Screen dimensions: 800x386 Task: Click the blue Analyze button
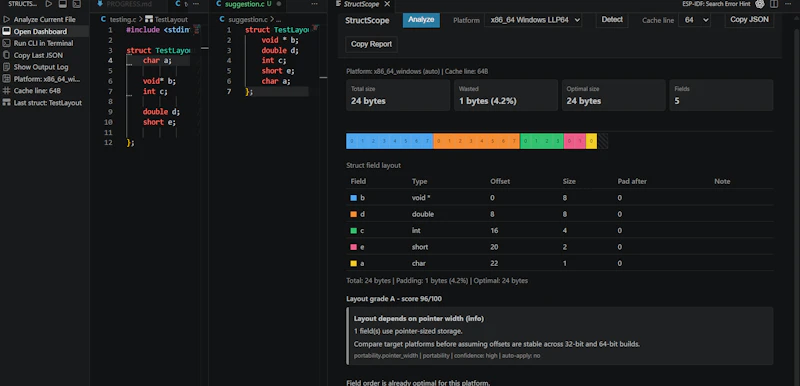pos(421,20)
